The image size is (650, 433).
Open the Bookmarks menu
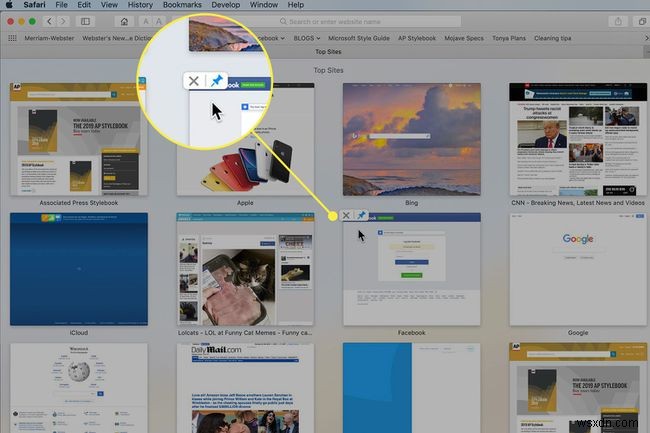[x=182, y=5]
